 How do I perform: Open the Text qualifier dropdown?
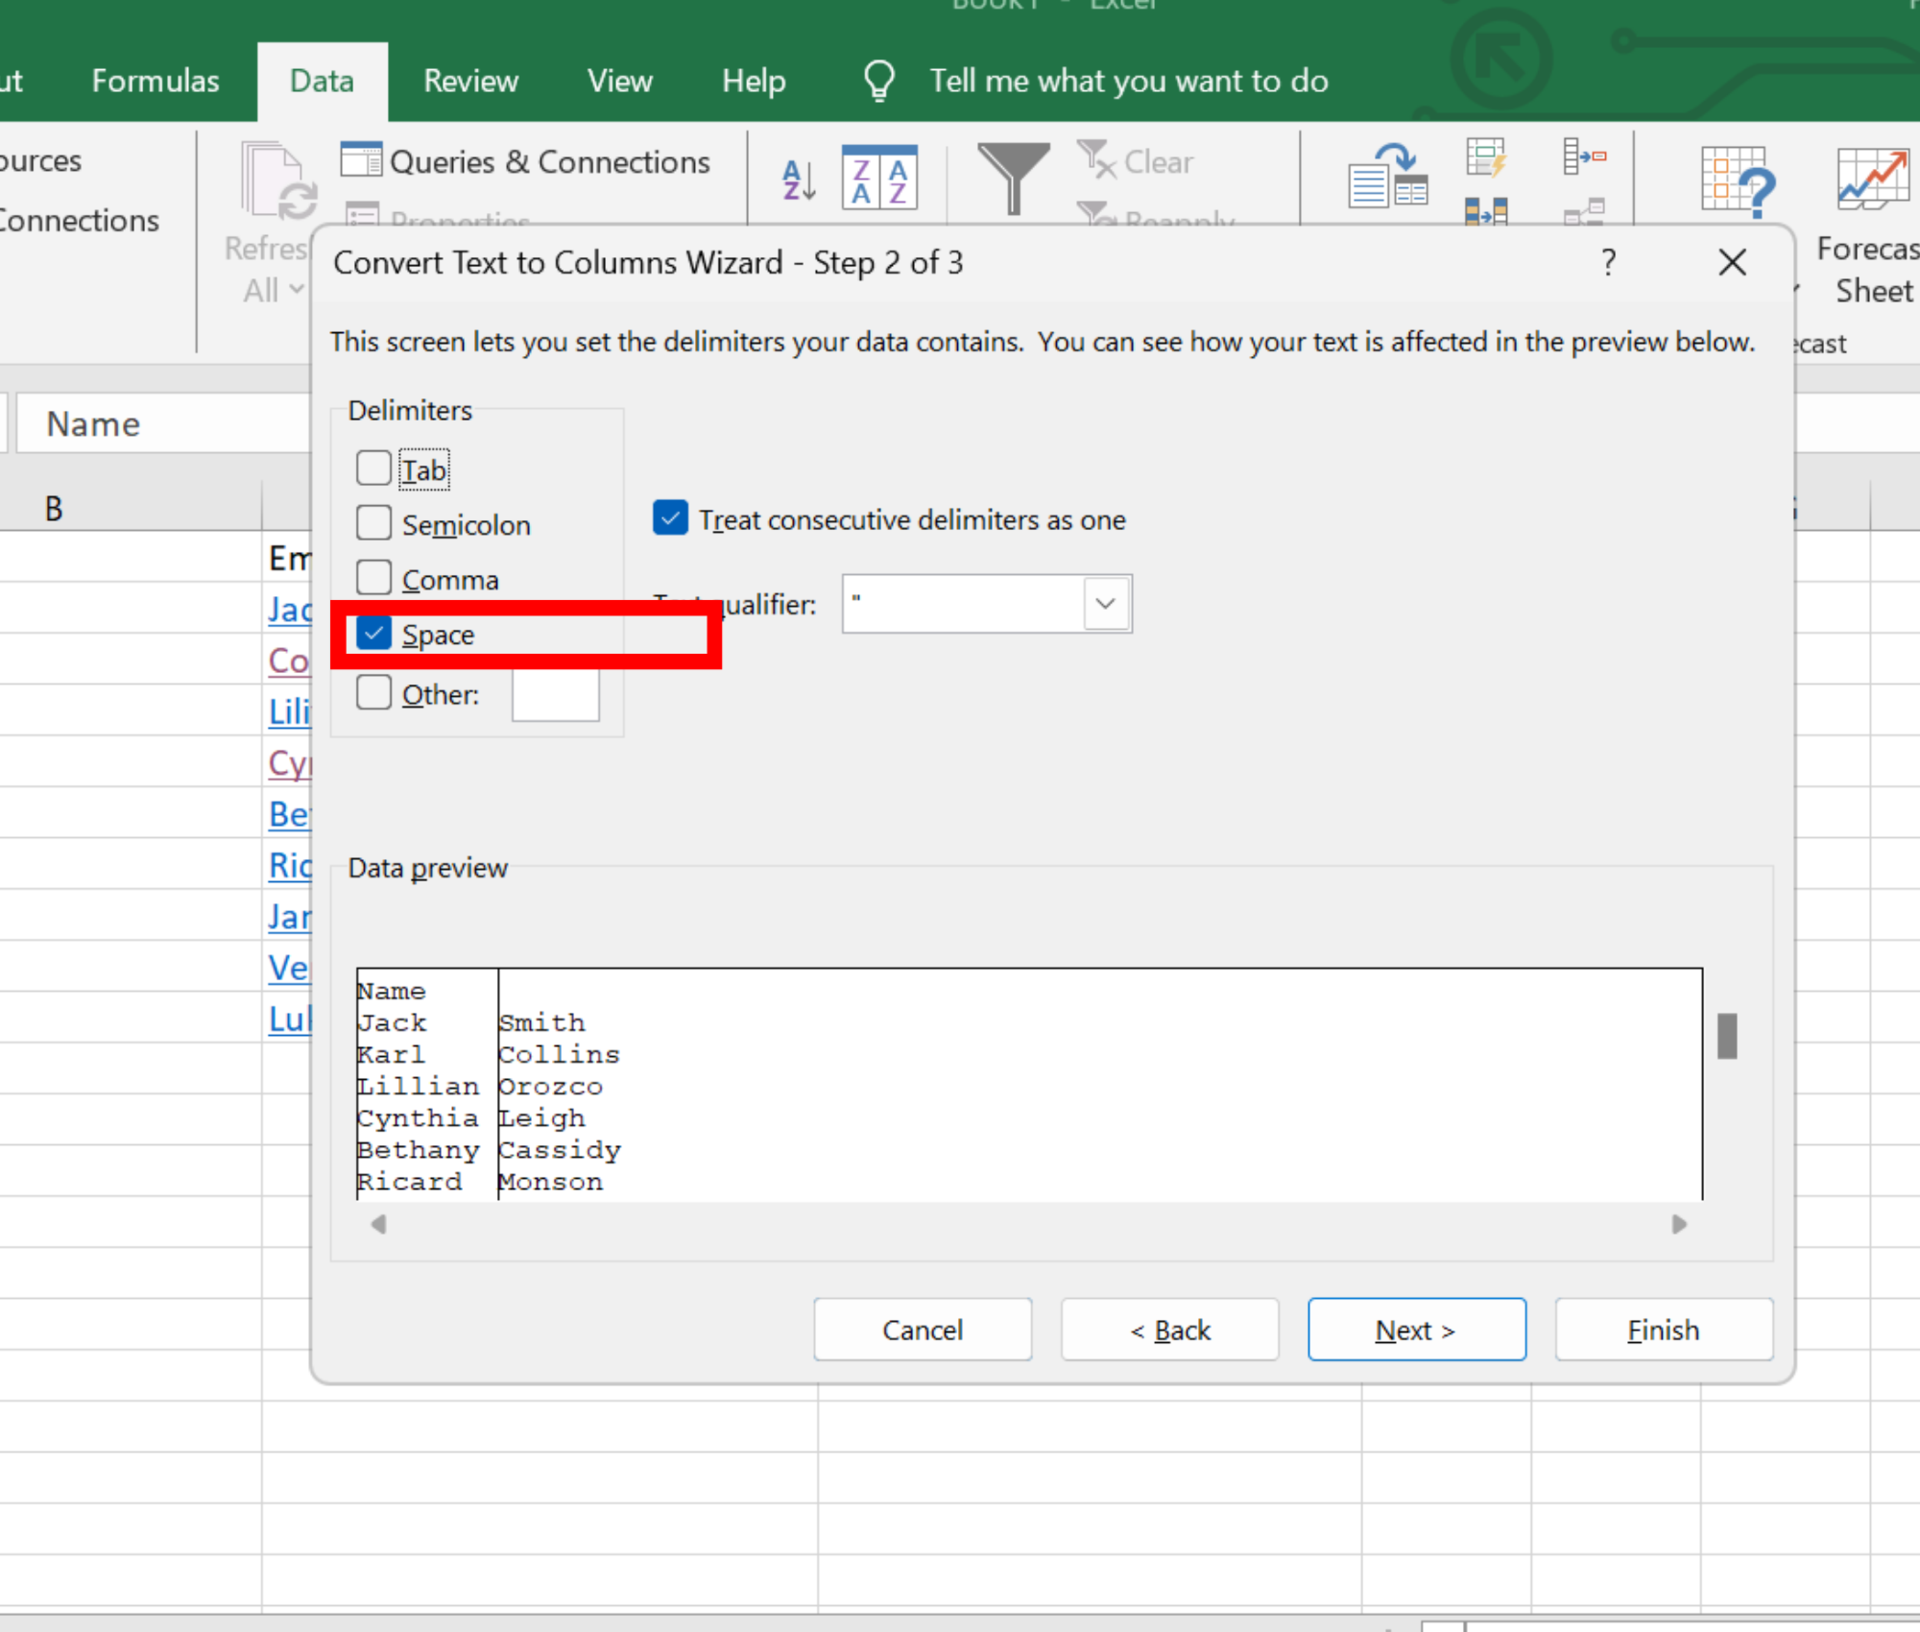pos(1105,604)
